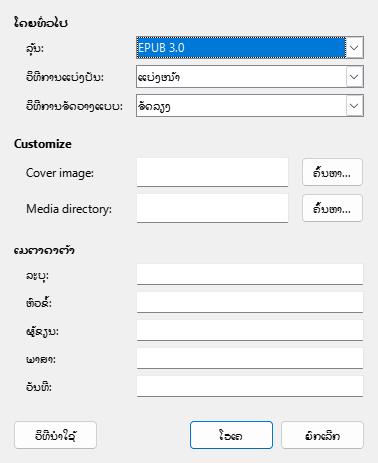Click the Cover image label
Image resolution: width=378 pixels, height=463 pixels.
pyautogui.click(x=60, y=173)
